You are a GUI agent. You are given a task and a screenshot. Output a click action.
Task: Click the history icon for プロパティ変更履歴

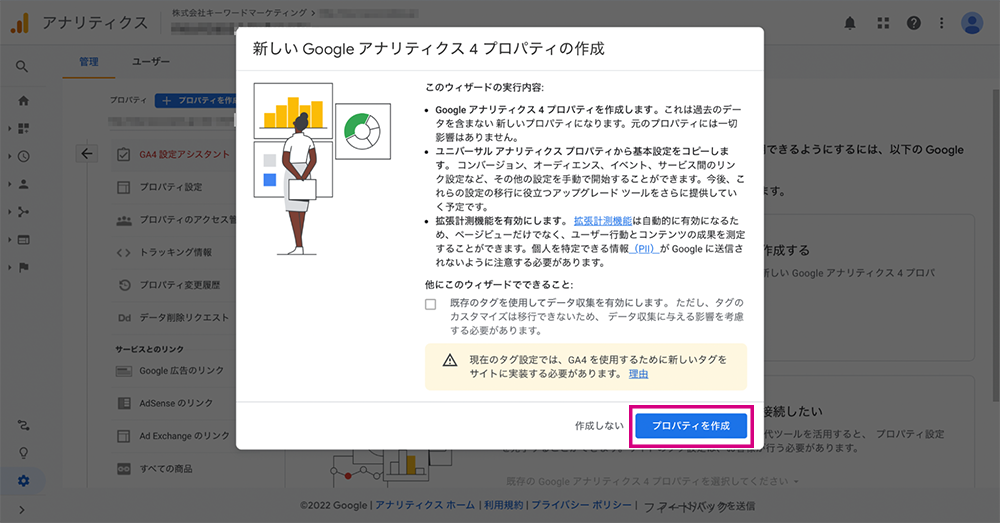(124, 285)
